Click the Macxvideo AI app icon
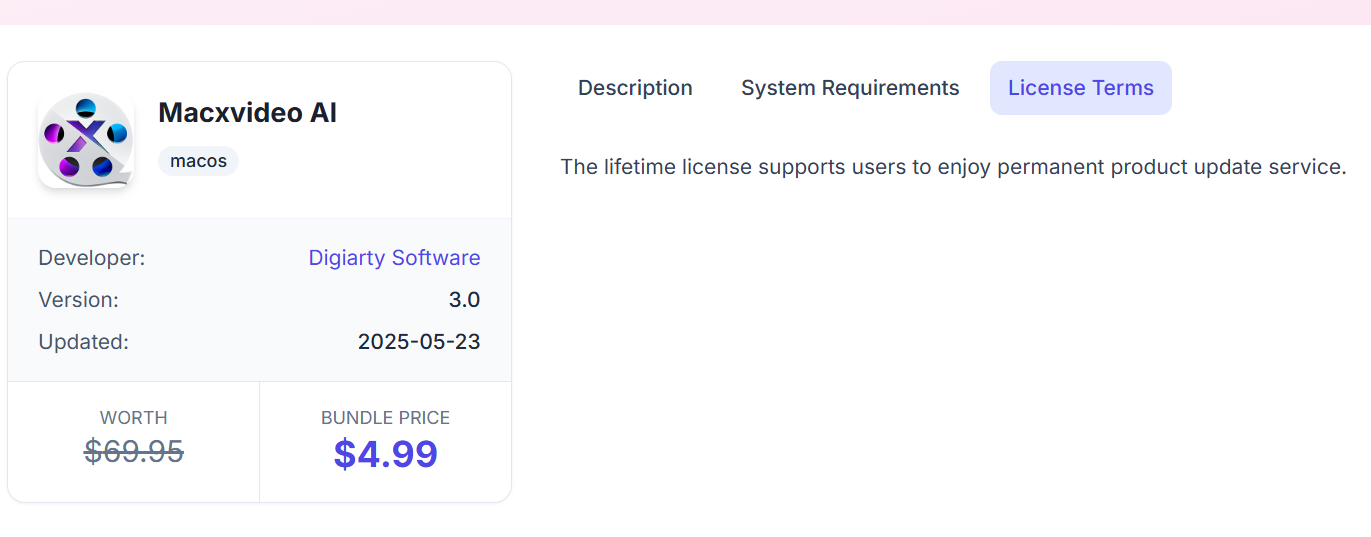 pos(86,140)
